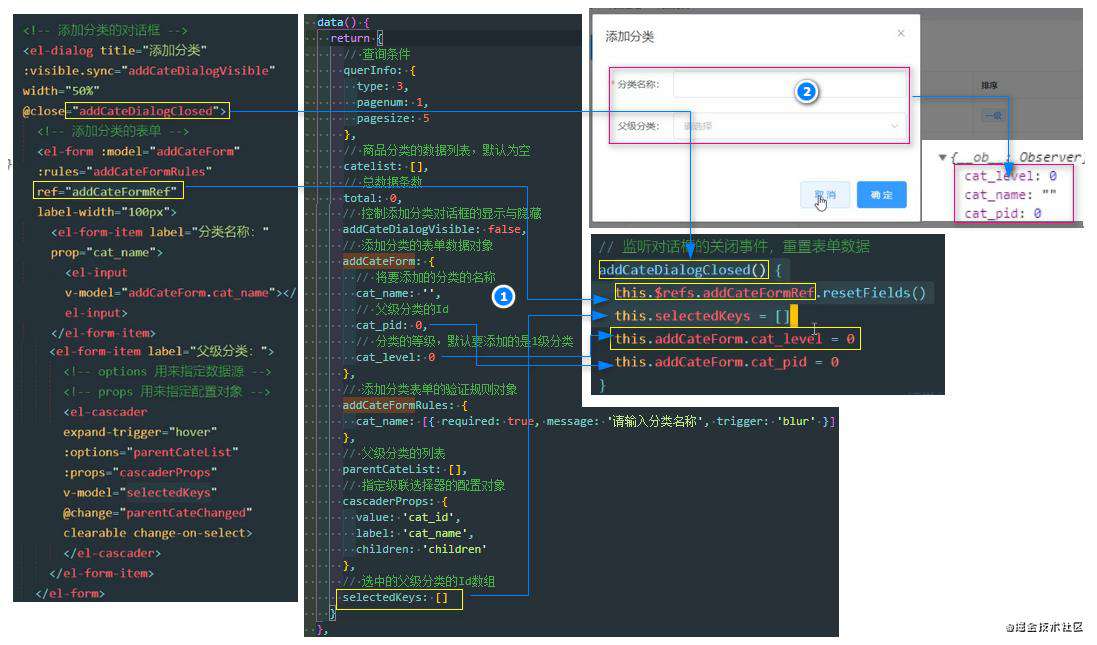
Task: Click the ':visible.sync="addCateDialogVisible"' line
Action: coord(149,71)
